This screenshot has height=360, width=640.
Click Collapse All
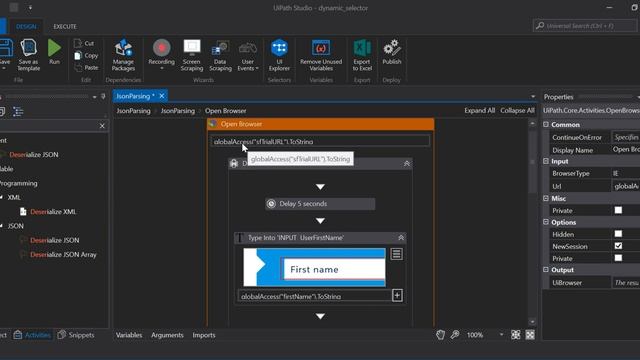(517, 111)
